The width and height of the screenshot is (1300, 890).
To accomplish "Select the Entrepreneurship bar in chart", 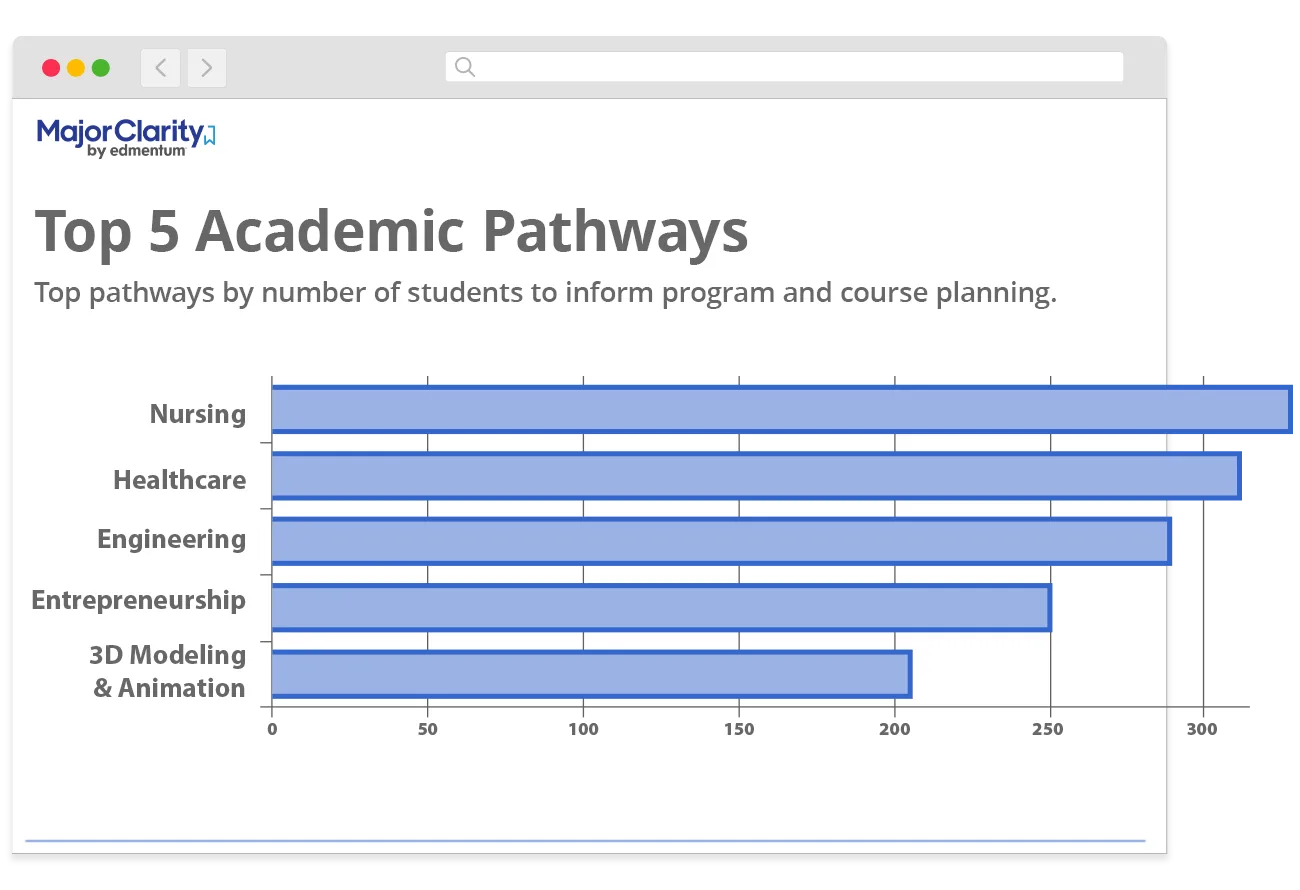I will tap(661, 608).
